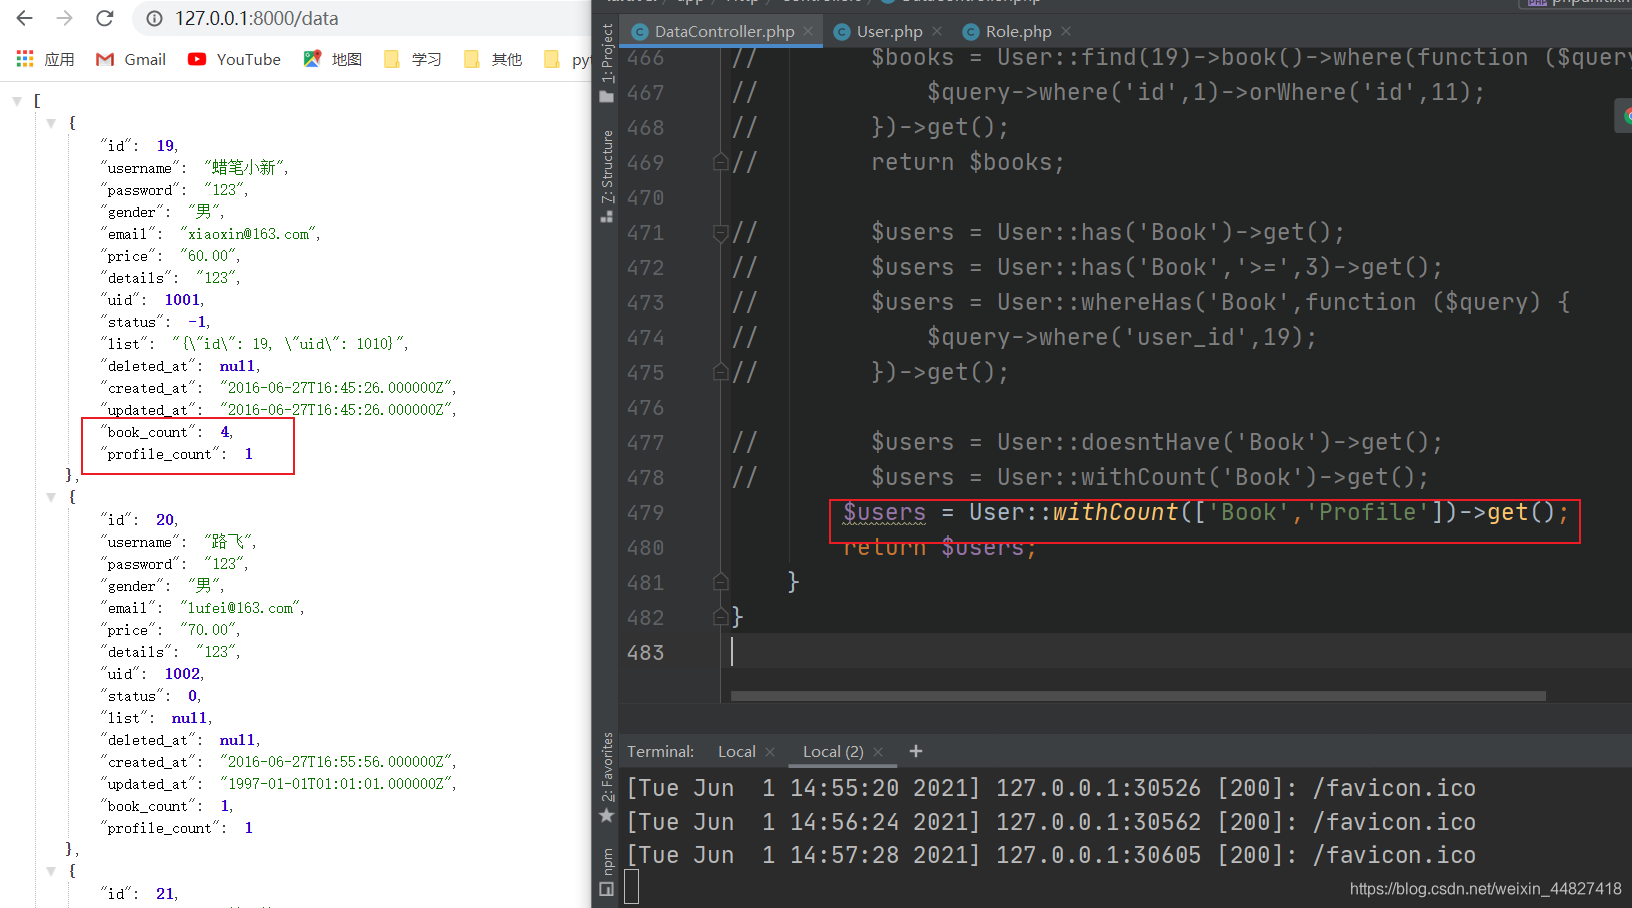
Task: Open the 1: Project tool window
Action: pyautogui.click(x=607, y=63)
